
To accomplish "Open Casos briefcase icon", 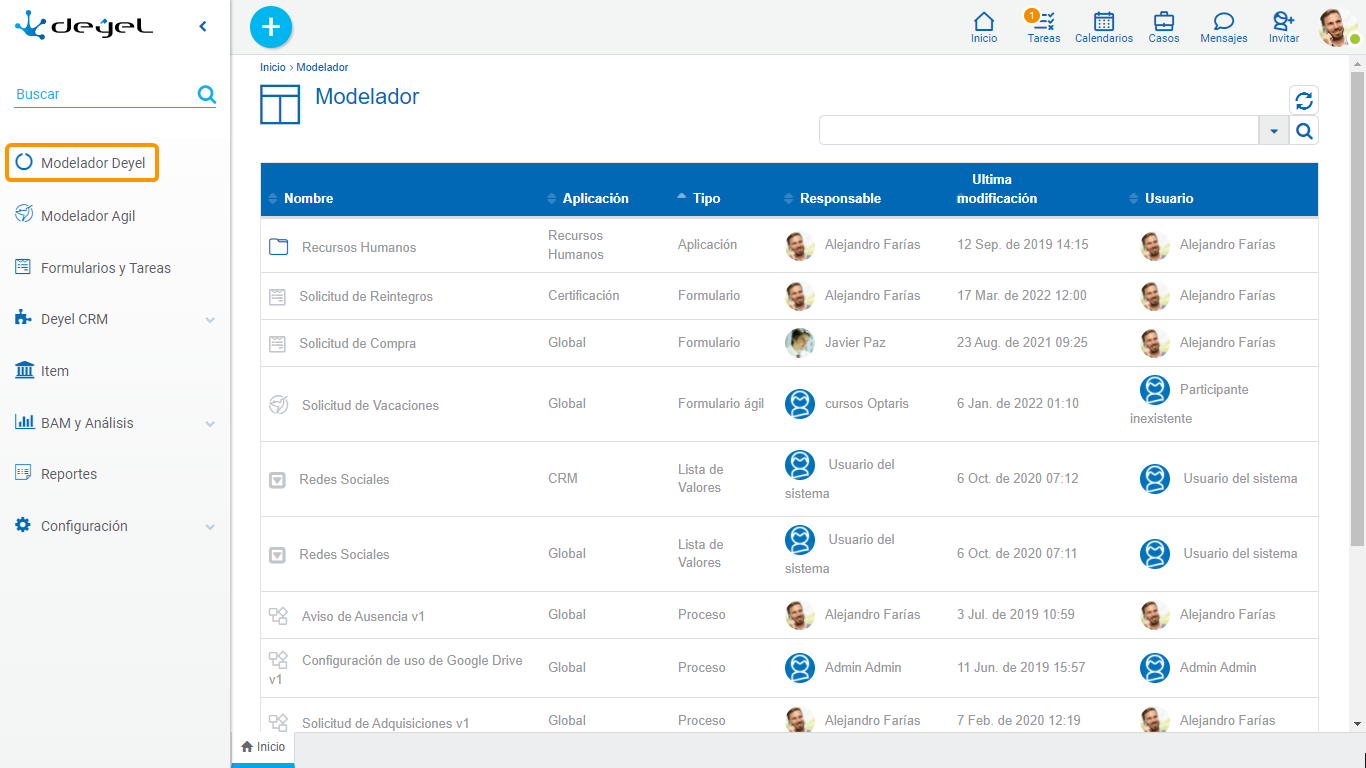I will click(1164, 27).
